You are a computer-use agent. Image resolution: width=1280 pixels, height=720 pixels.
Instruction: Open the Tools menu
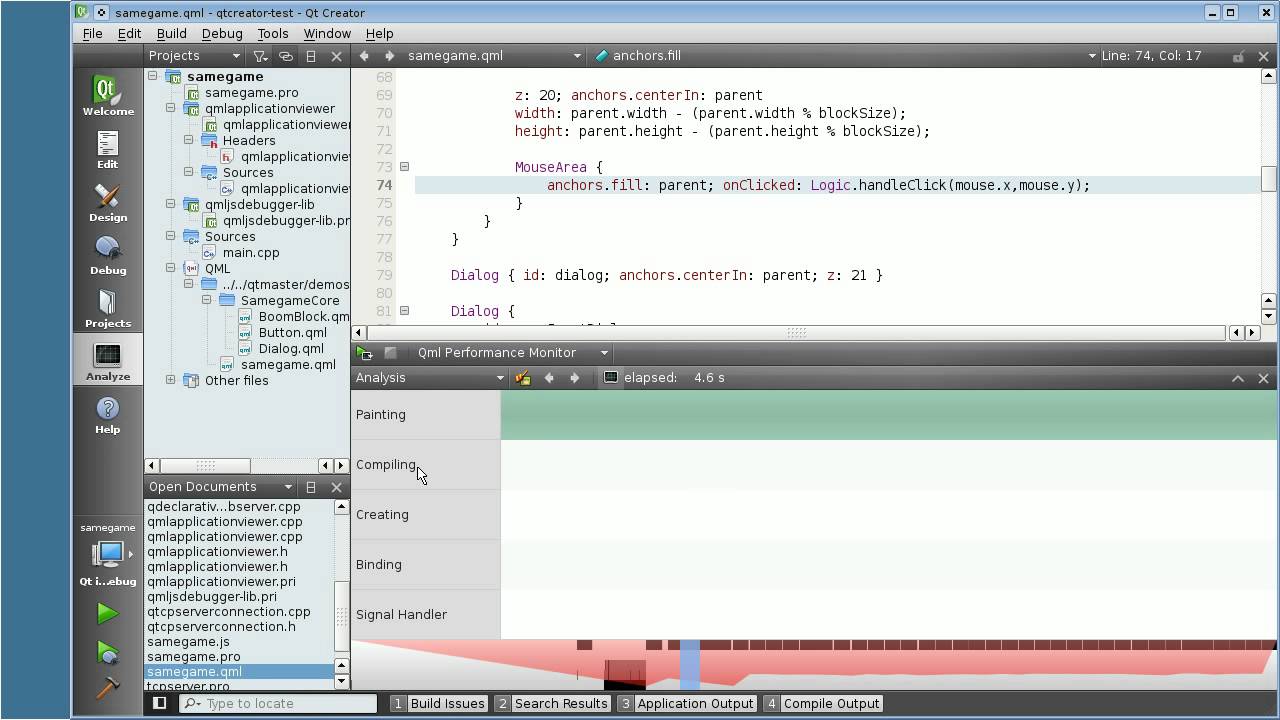pos(273,33)
